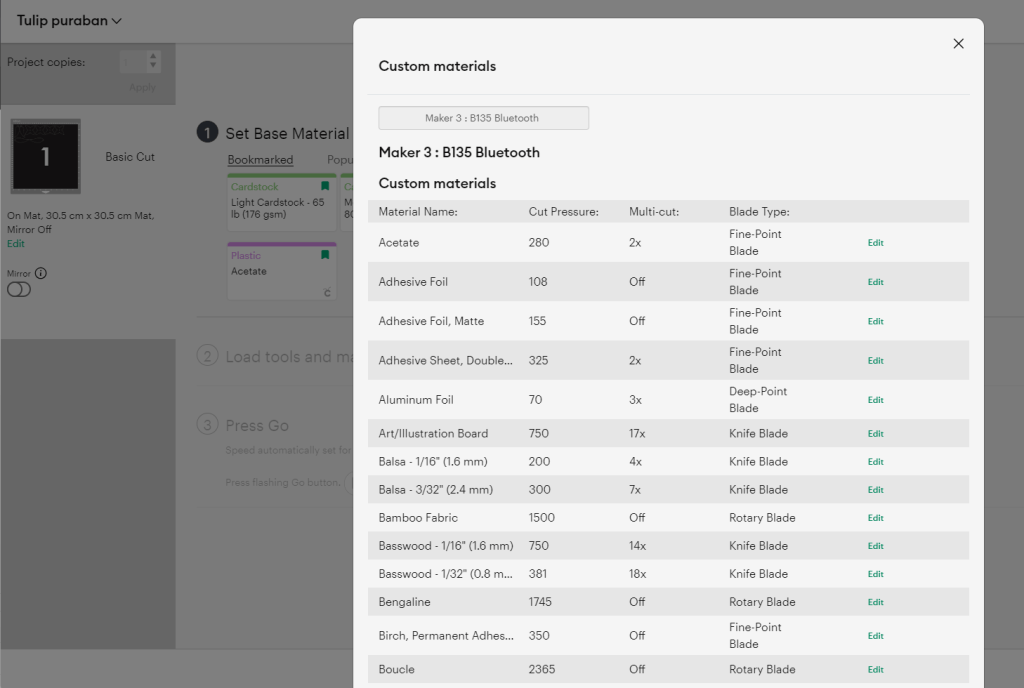Open the Mirror info tooltip icon
The width and height of the screenshot is (1024, 688).
click(40, 272)
